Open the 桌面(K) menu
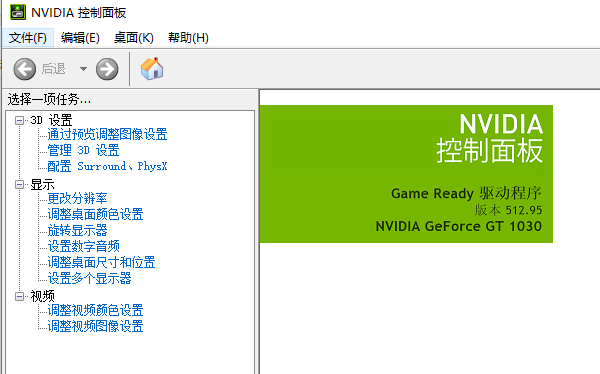Viewport: 600px width, 374px height. point(134,38)
